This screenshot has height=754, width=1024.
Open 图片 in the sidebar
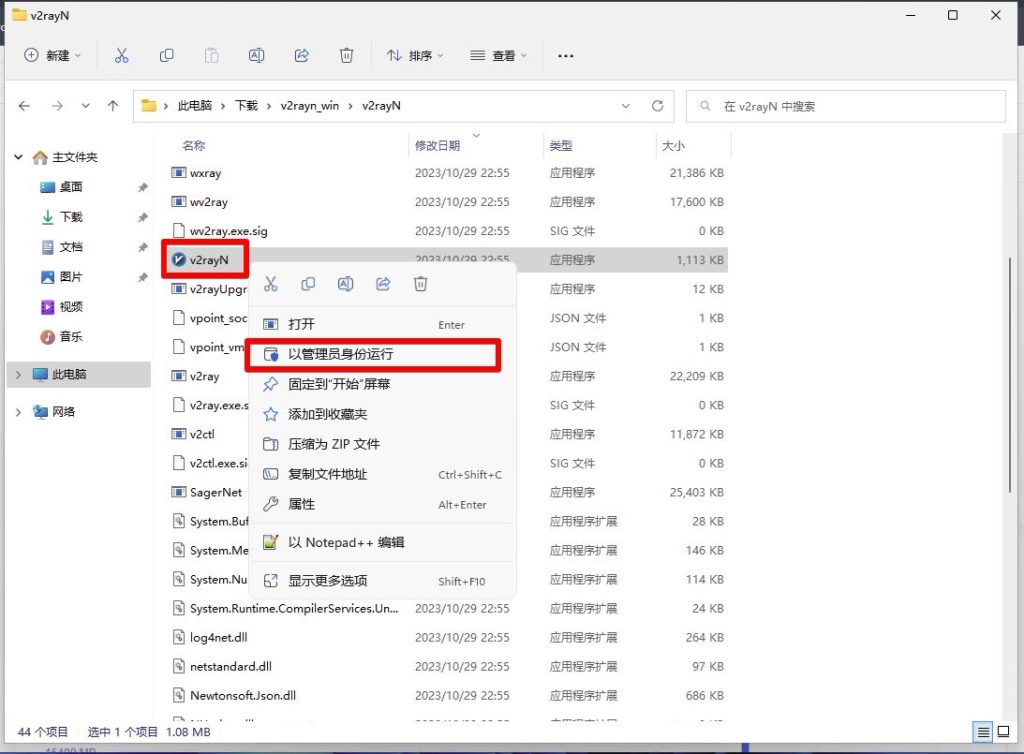point(71,277)
